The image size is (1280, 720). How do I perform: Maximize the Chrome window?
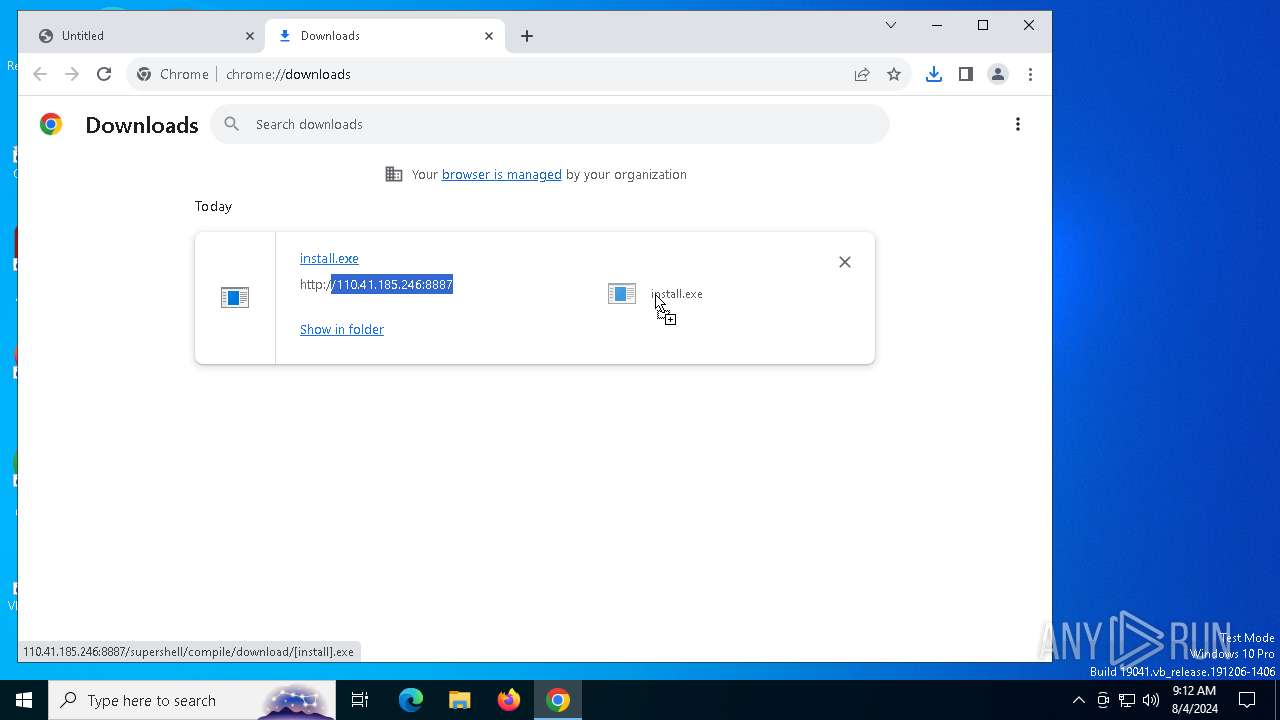click(983, 25)
